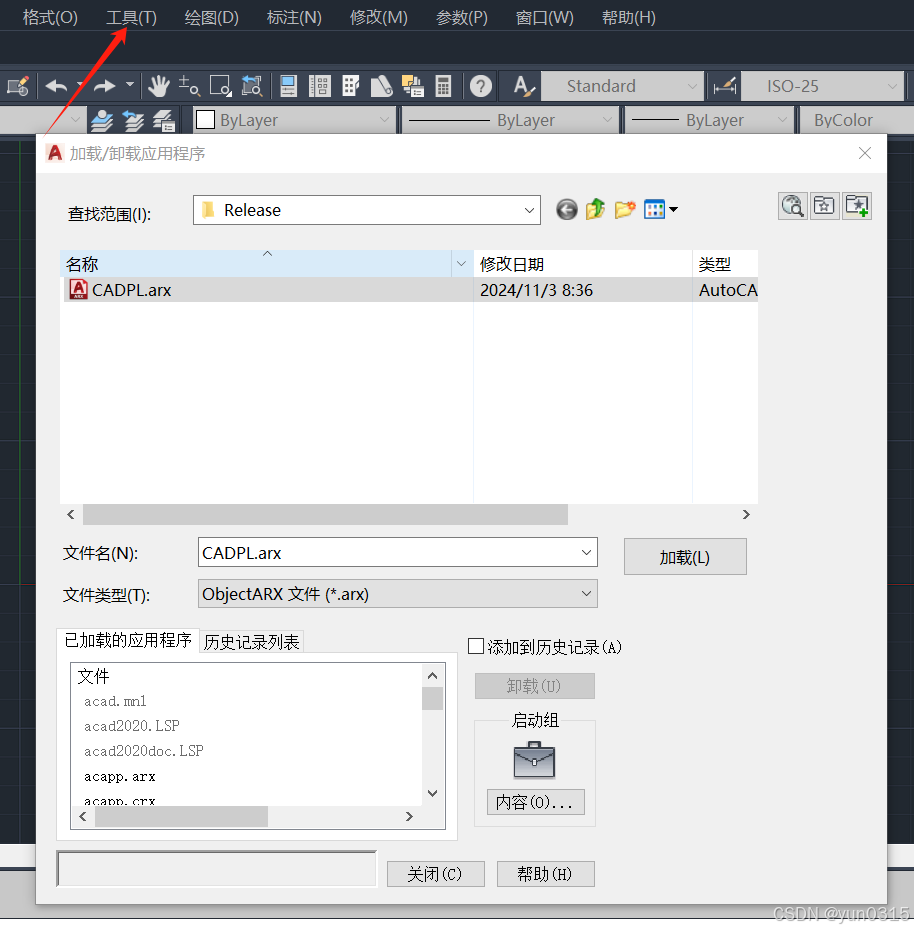Screen dimensions: 914x930
Task: Return to the previous zoom view
Action: 252,87
